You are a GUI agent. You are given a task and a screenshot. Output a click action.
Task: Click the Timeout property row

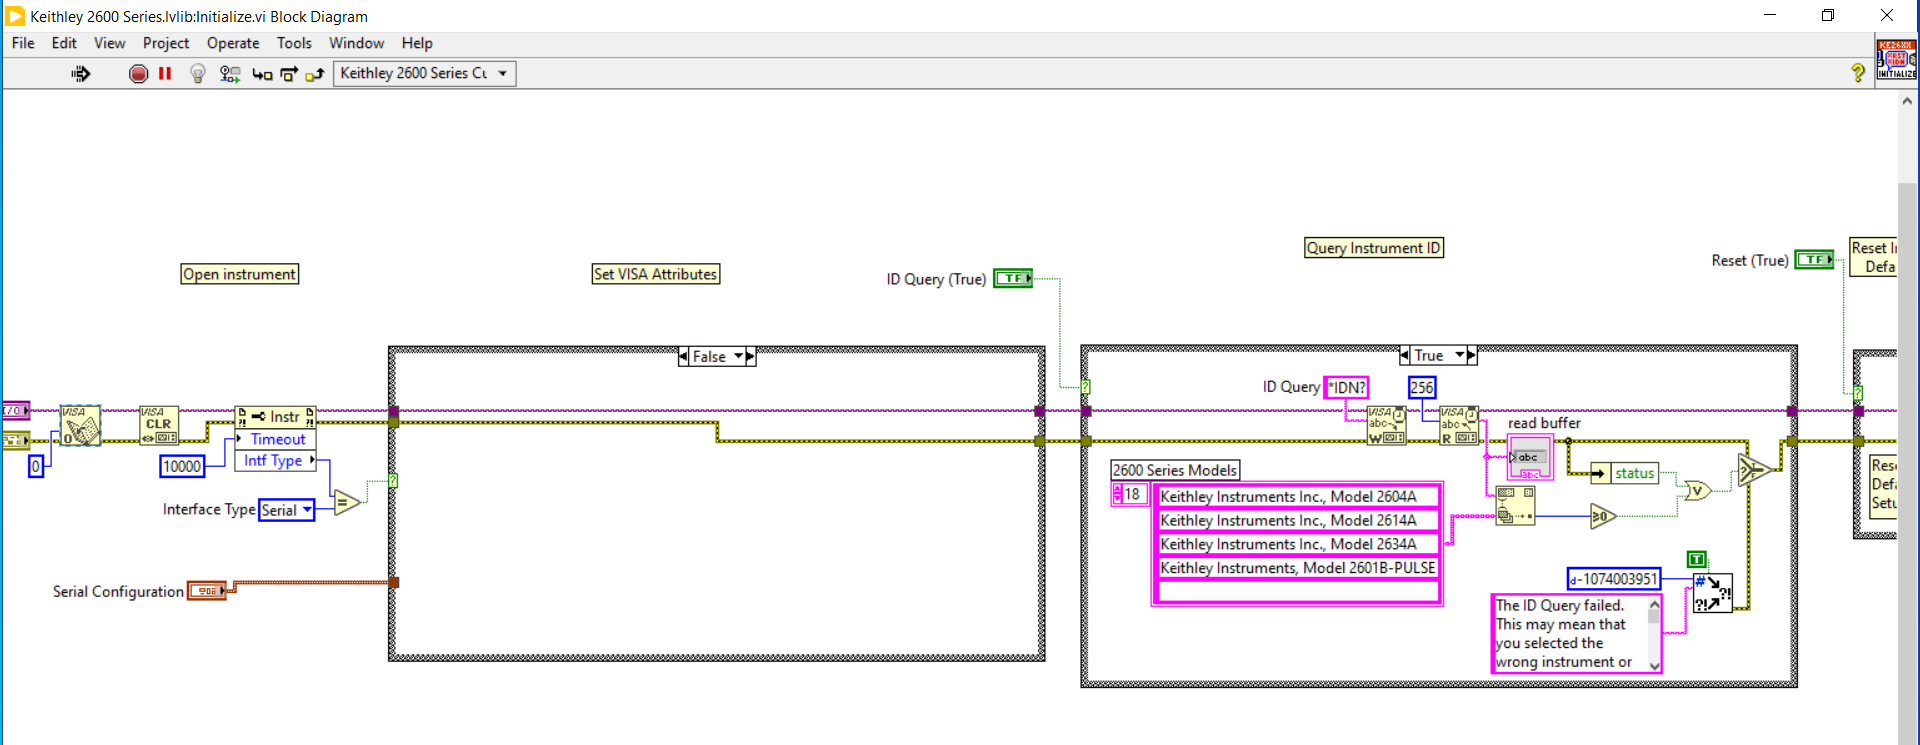point(276,439)
